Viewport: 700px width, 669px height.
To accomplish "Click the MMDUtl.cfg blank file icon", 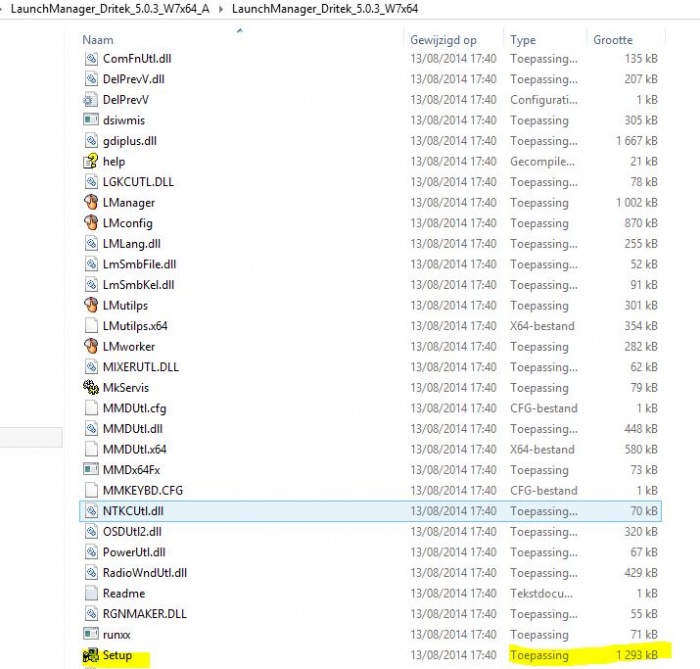I will click(91, 408).
